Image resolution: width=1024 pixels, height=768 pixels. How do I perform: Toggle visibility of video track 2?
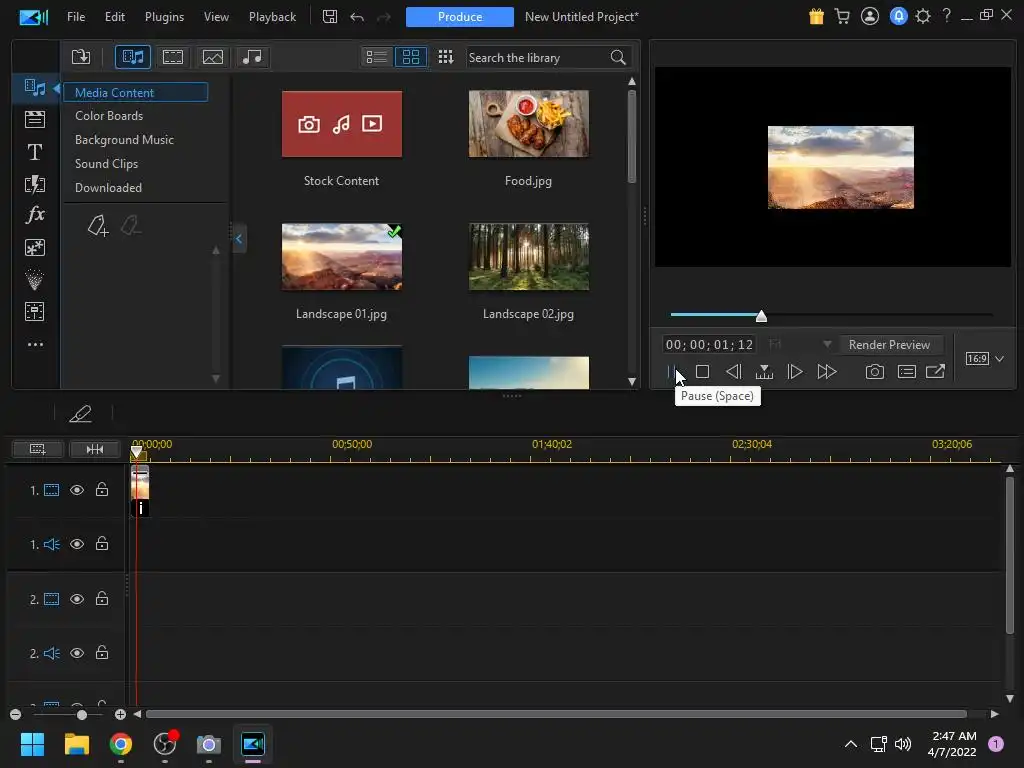click(x=77, y=599)
